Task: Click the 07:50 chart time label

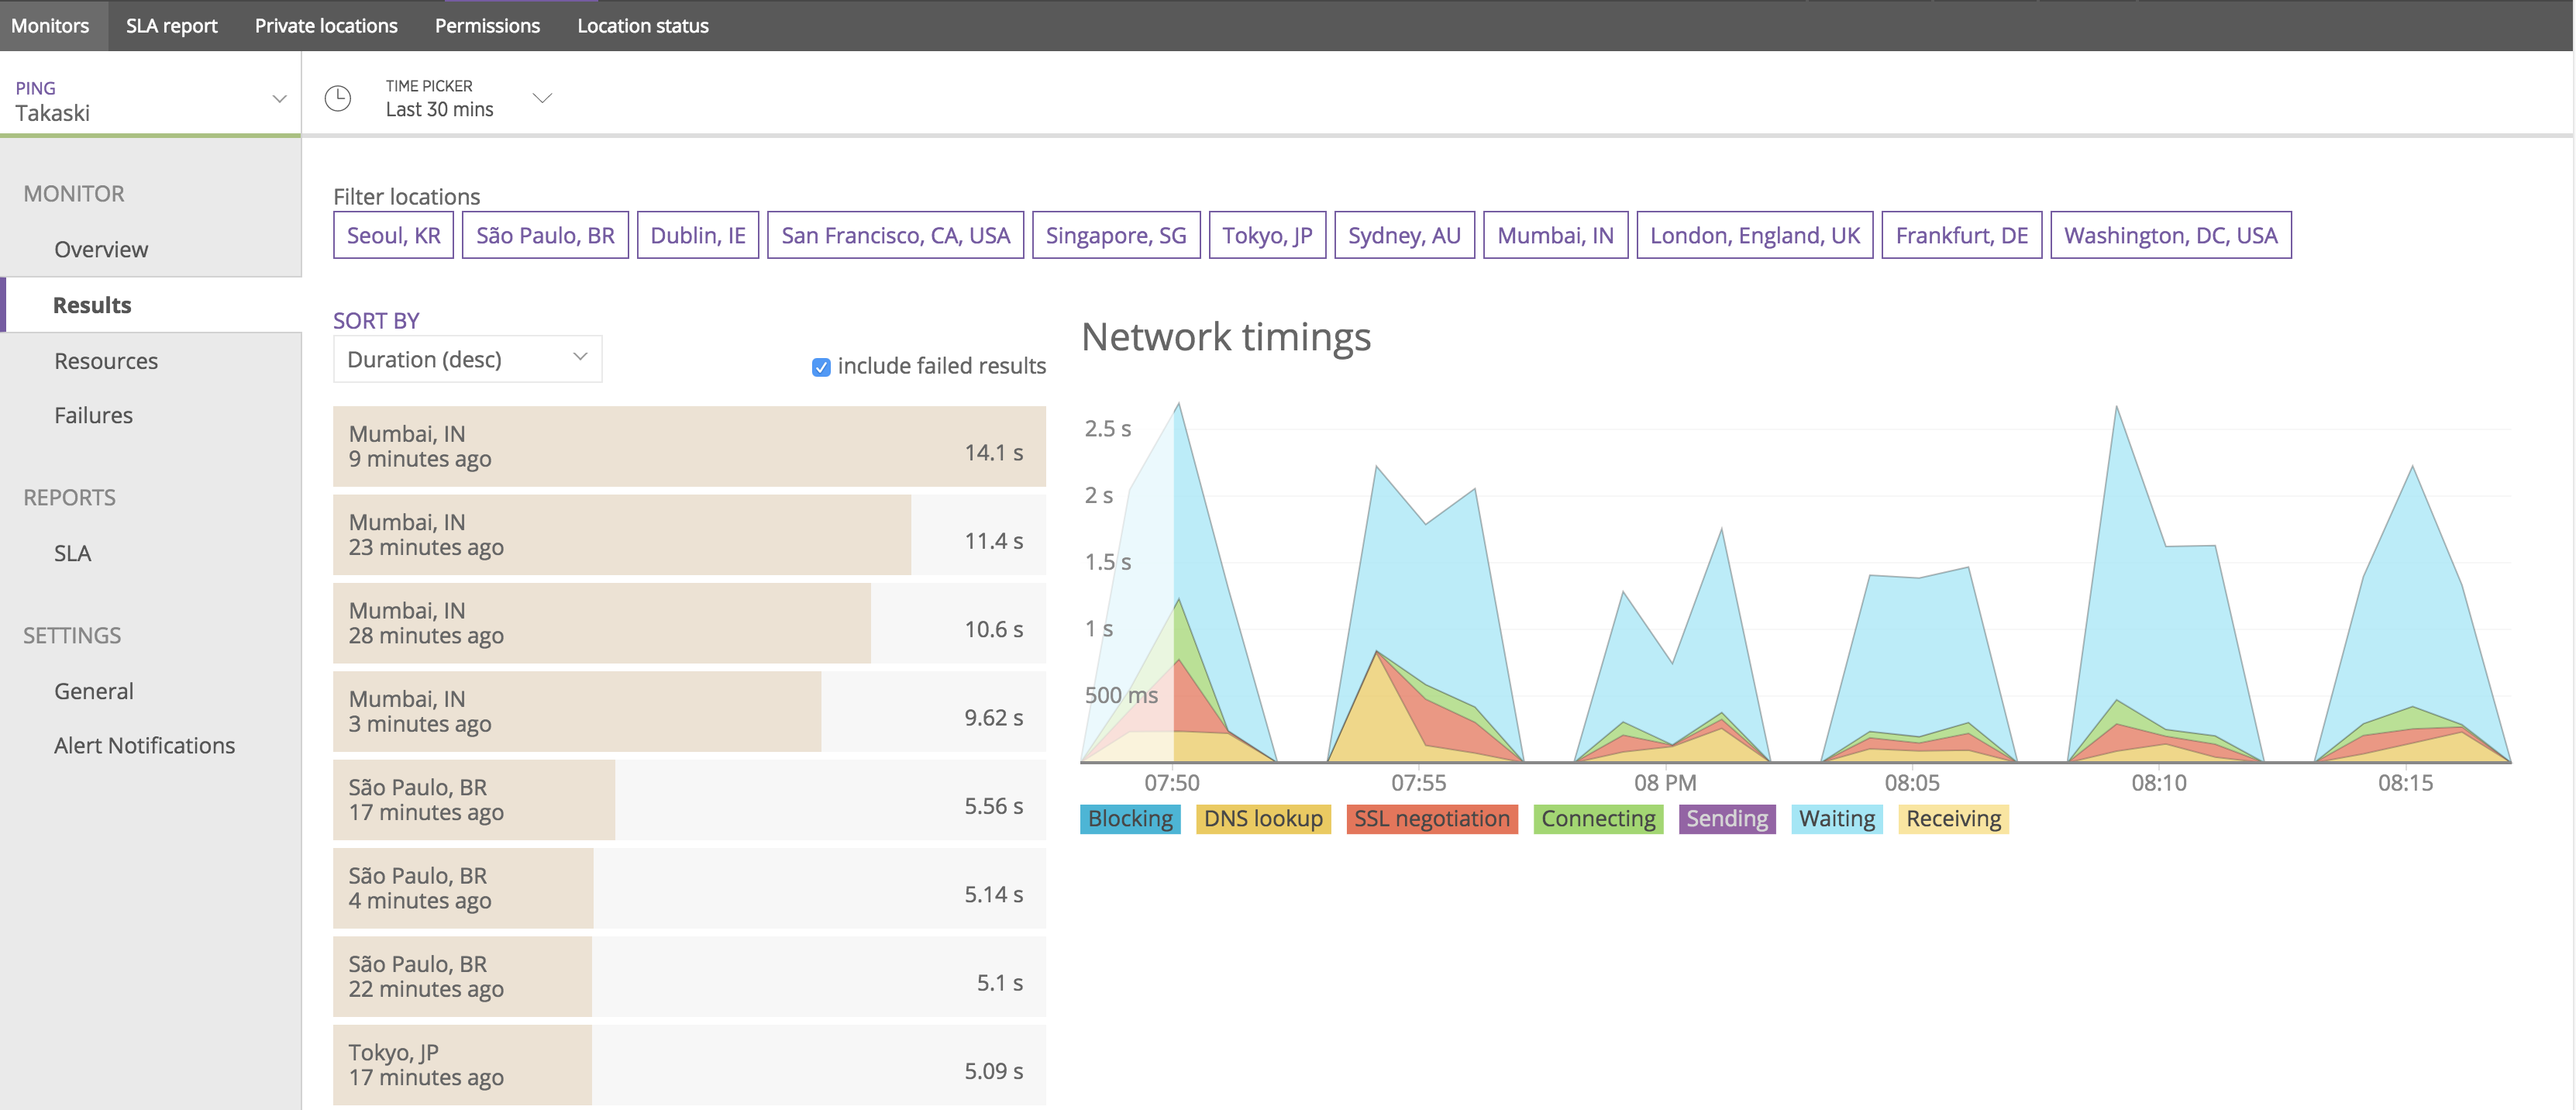Action: 1172,783
